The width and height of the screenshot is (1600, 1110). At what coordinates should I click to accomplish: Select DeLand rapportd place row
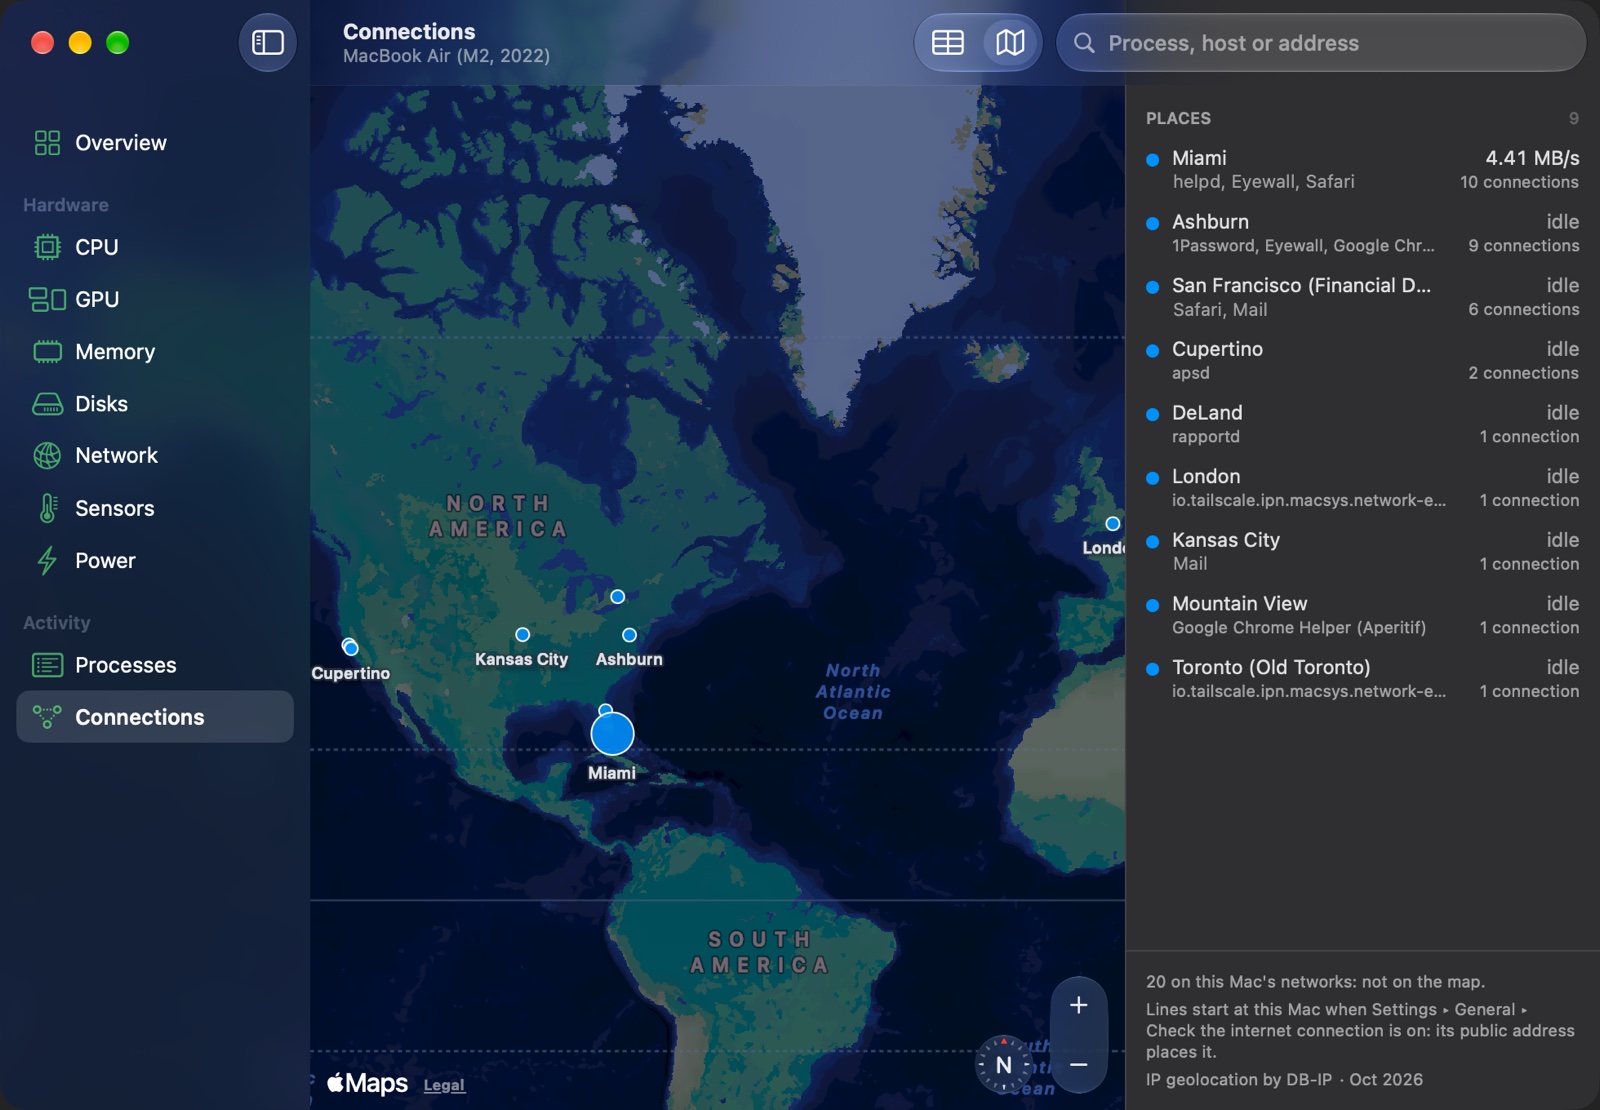(1362, 424)
